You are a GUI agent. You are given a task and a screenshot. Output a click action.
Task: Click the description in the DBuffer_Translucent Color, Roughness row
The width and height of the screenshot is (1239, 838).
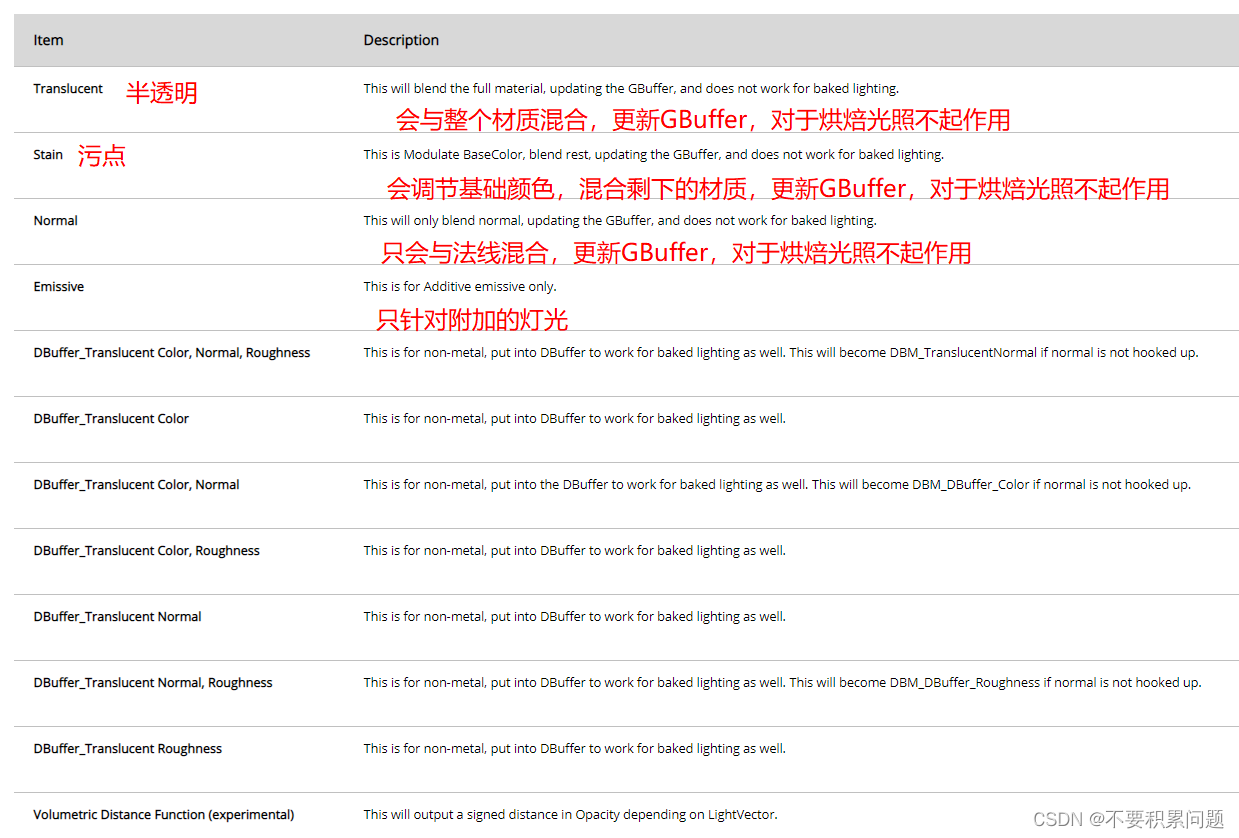tap(575, 551)
